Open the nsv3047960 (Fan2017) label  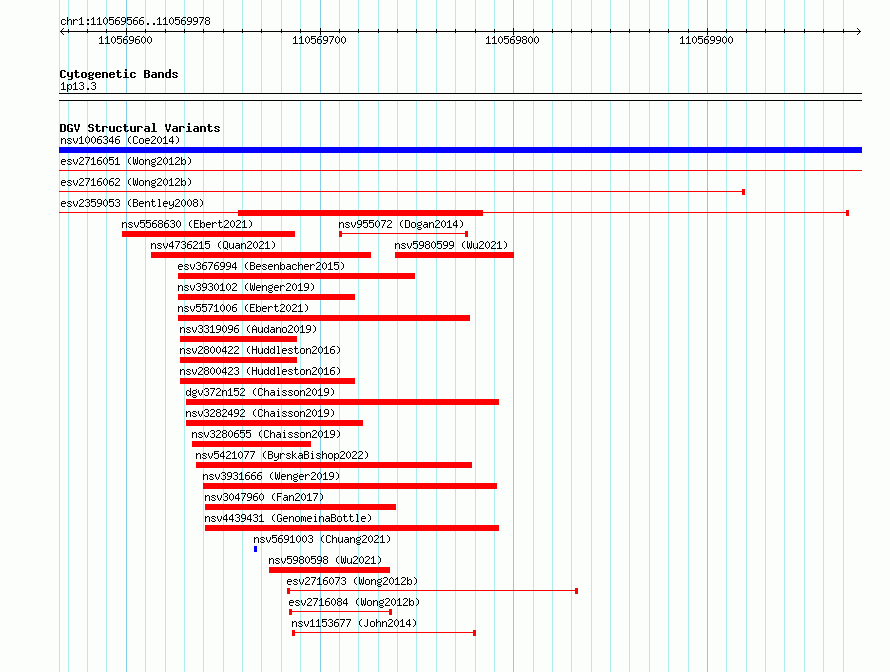[x=264, y=497]
